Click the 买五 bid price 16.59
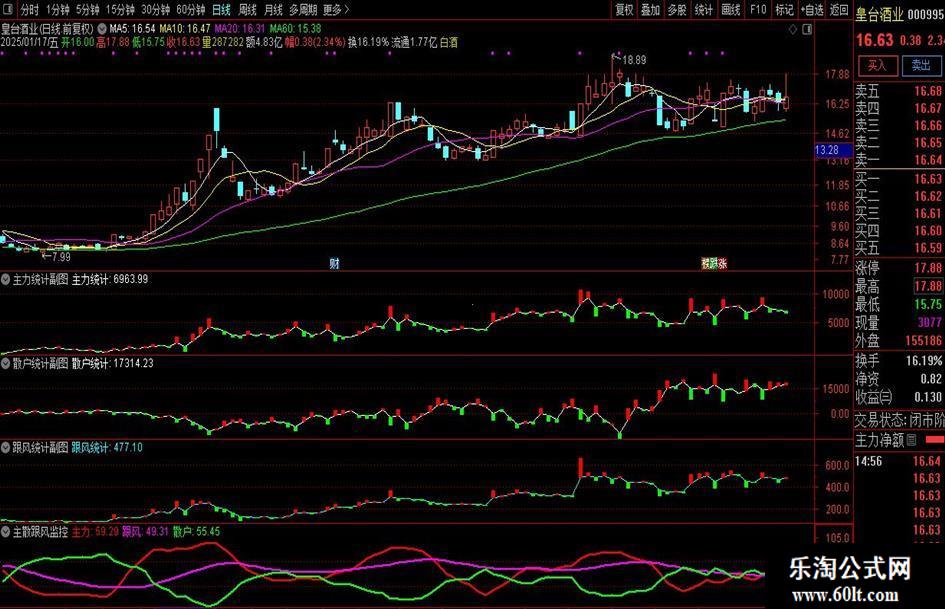 928,248
